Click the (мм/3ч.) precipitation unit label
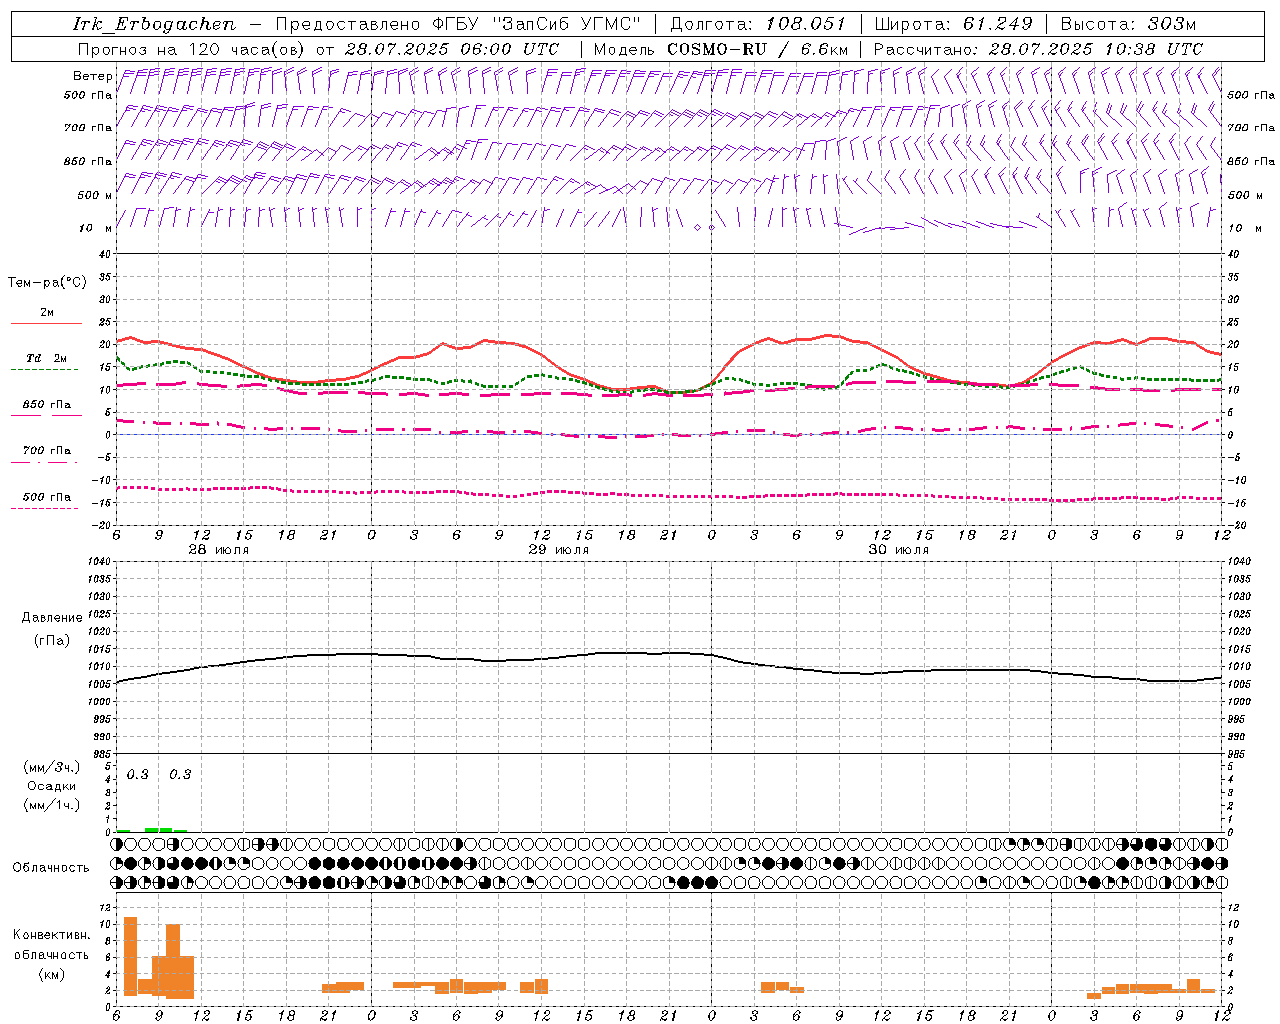 pos(52,767)
